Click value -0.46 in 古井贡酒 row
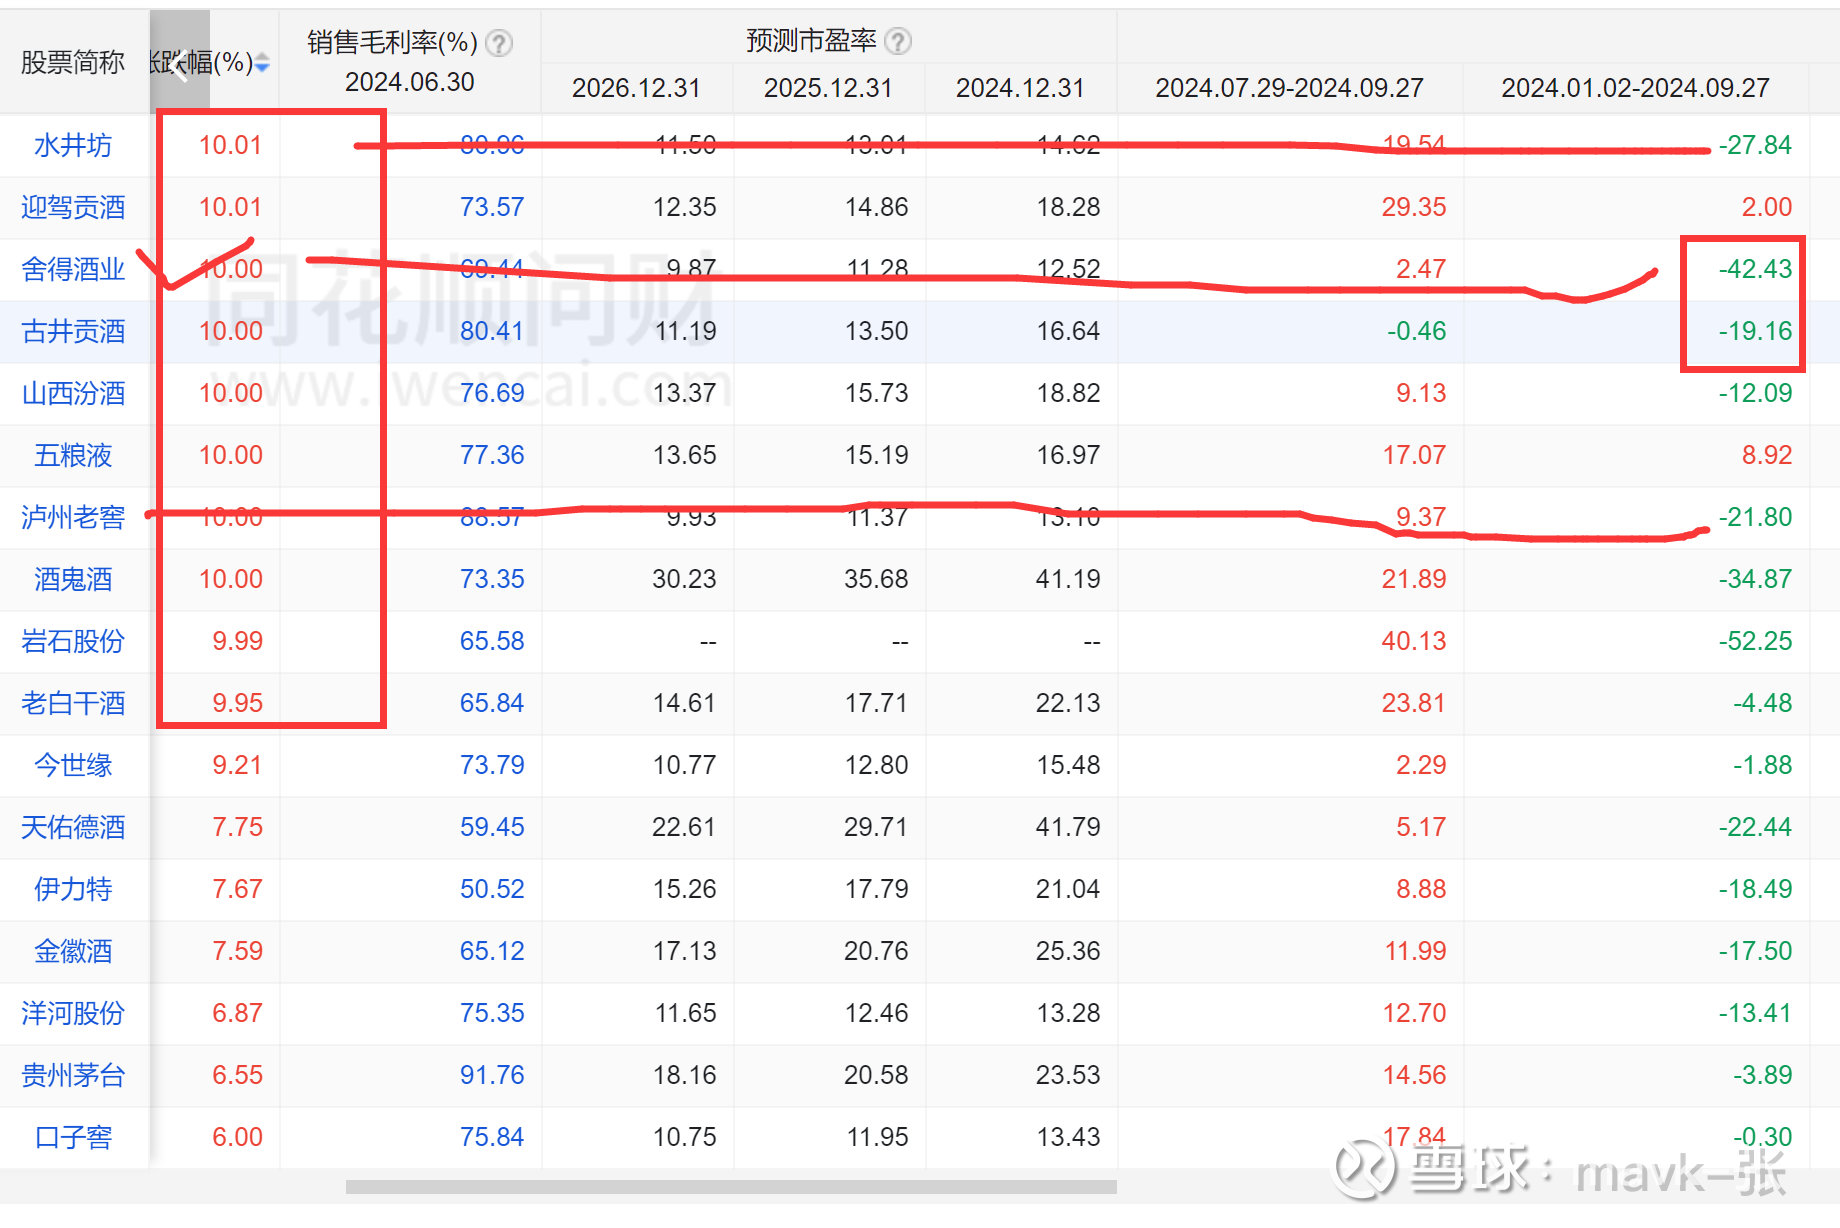1840x1228 pixels. click(1416, 331)
